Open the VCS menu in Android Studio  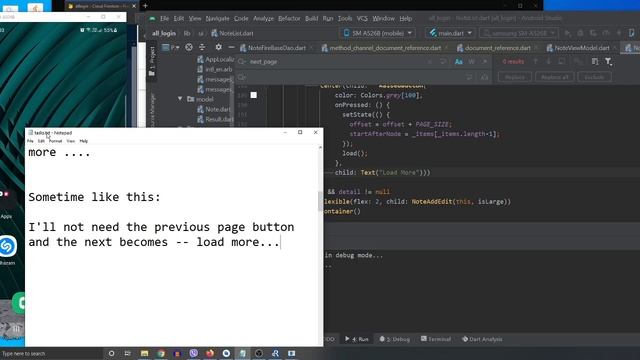point(362,18)
